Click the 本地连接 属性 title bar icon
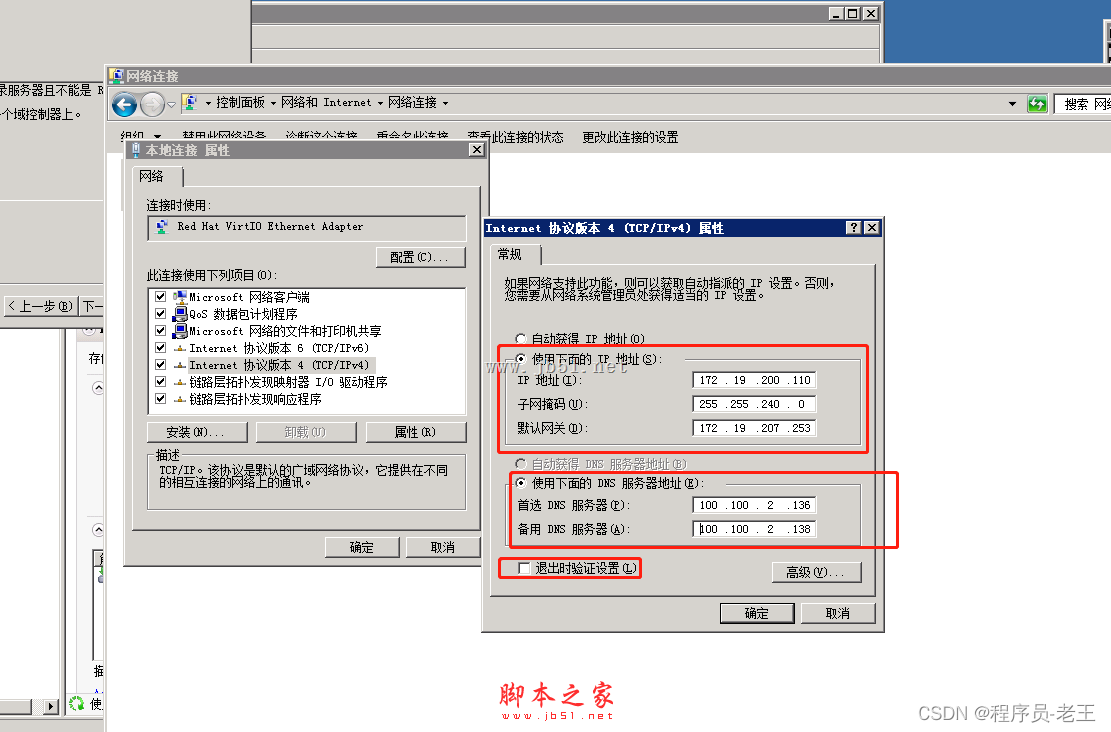1111x732 pixels. (x=135, y=150)
